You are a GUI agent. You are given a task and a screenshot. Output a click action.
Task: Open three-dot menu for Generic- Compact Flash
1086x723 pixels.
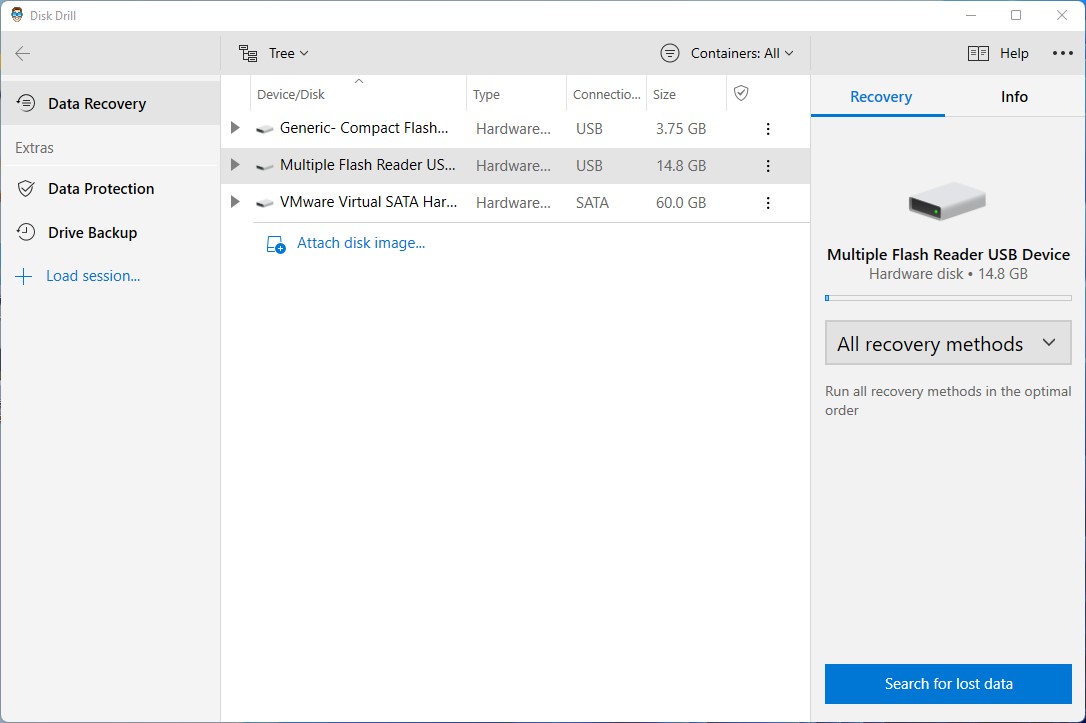pos(767,129)
